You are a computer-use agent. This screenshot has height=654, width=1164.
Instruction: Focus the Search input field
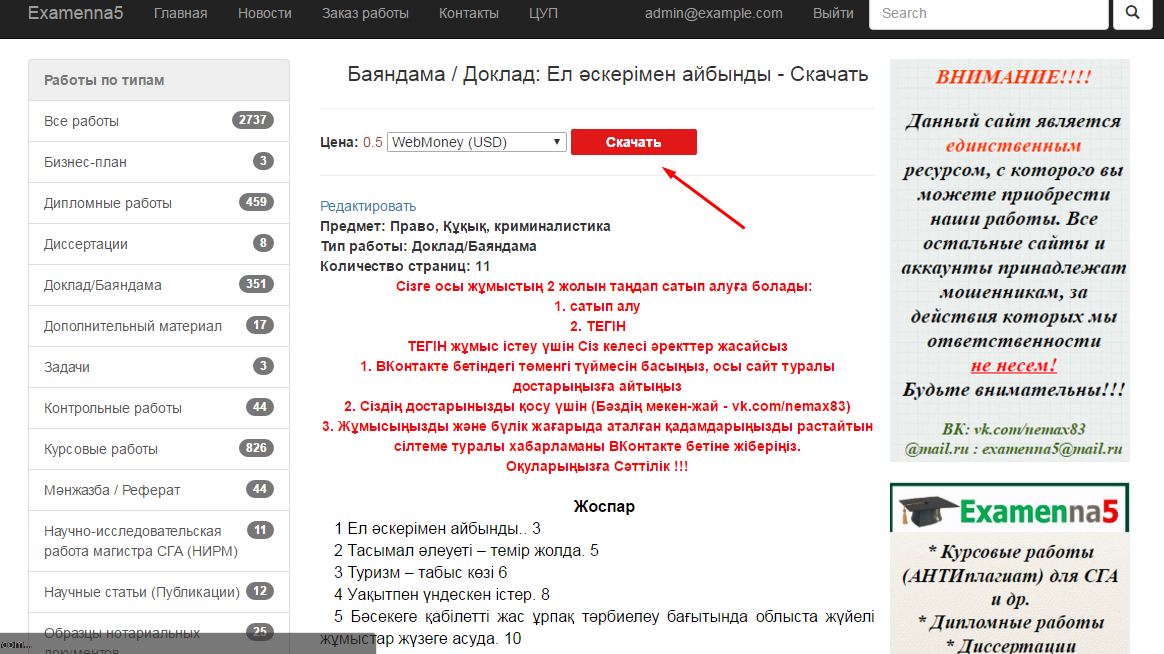(988, 13)
